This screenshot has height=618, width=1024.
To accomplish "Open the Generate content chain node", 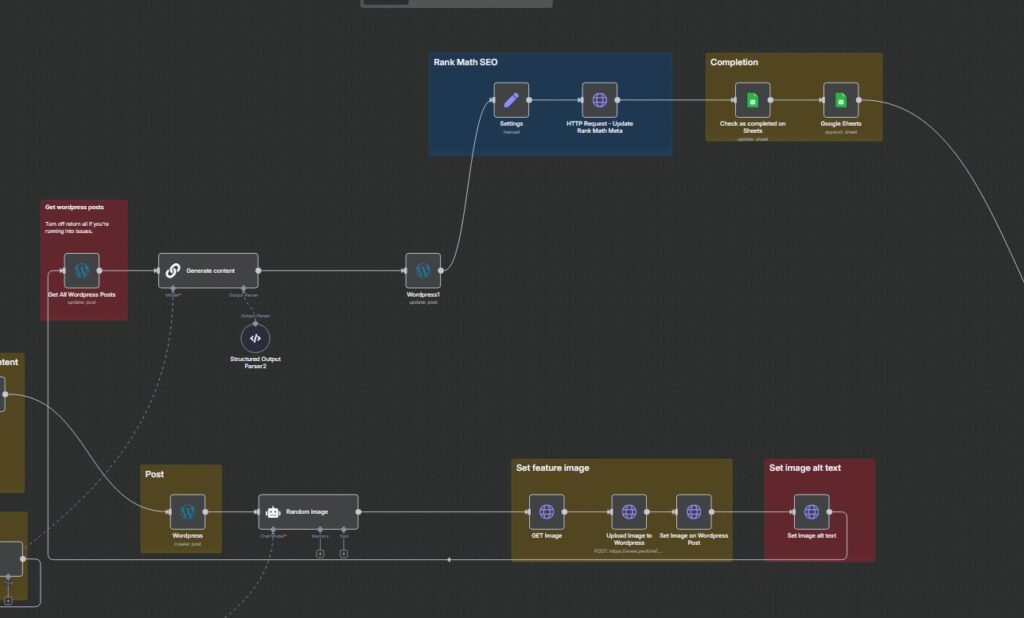I will [208, 270].
